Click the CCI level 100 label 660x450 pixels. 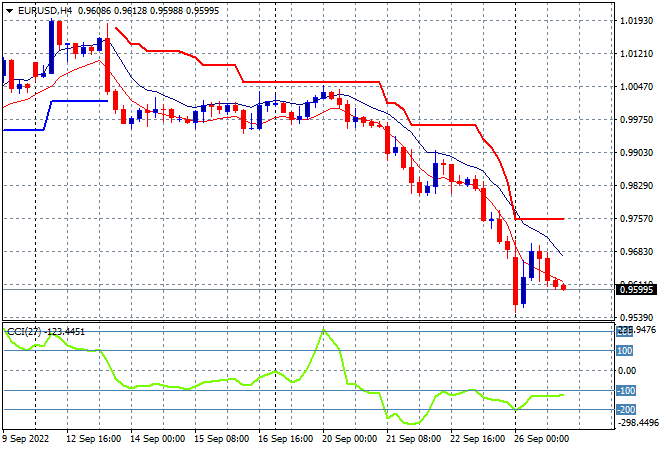(x=625, y=351)
